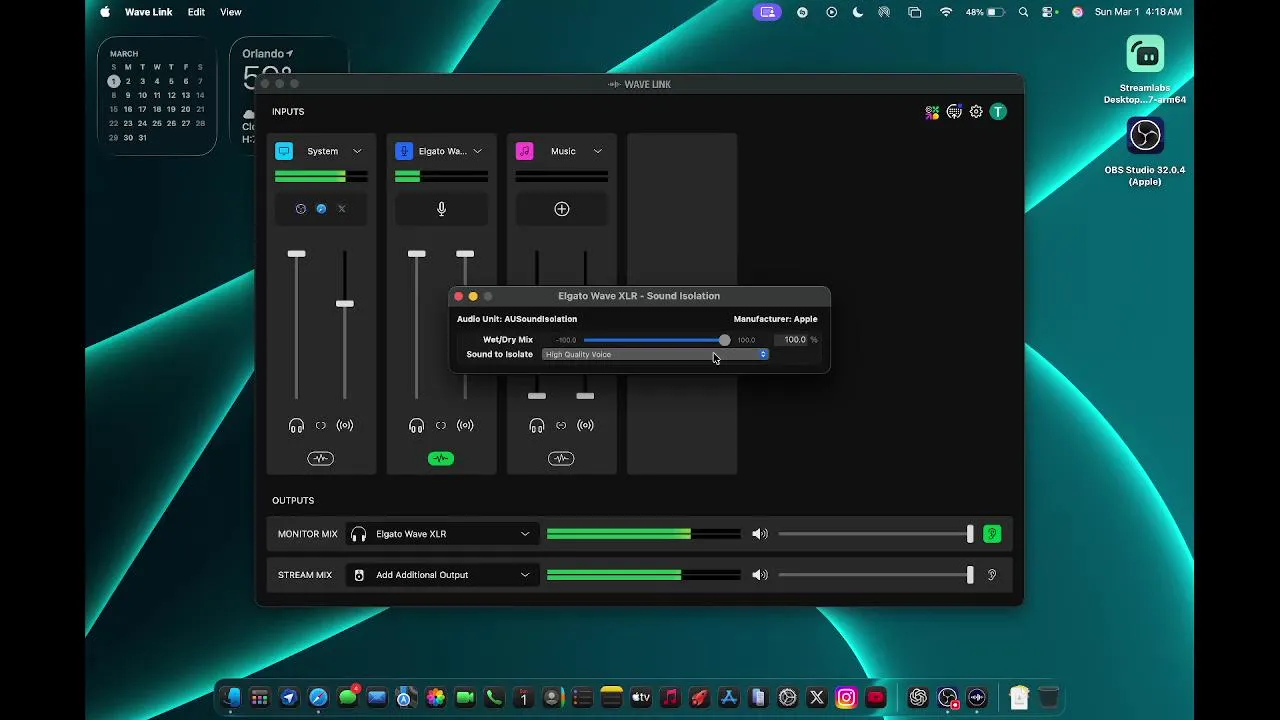1280x720 pixels.
Task: Click the Monitor Mix output volume slider
Action: [876, 534]
